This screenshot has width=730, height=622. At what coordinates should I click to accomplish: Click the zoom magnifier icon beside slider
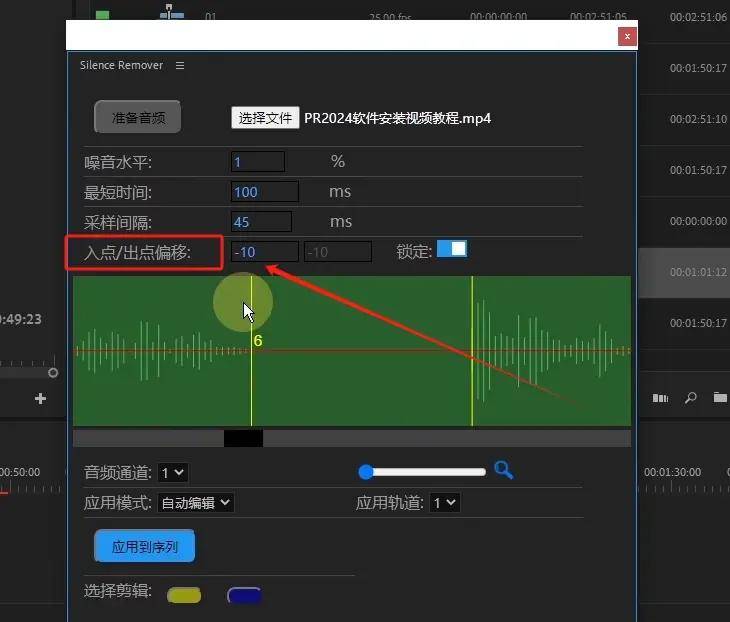point(503,470)
